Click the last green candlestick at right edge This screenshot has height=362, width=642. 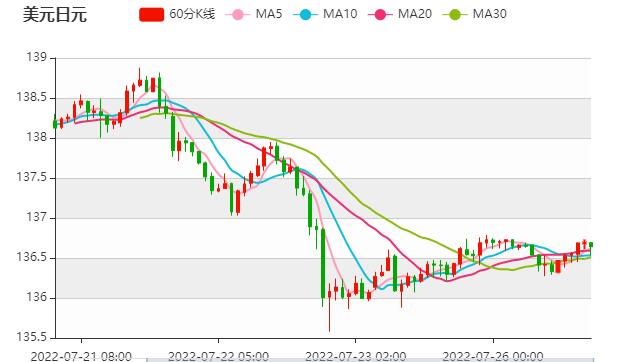[x=591, y=245]
